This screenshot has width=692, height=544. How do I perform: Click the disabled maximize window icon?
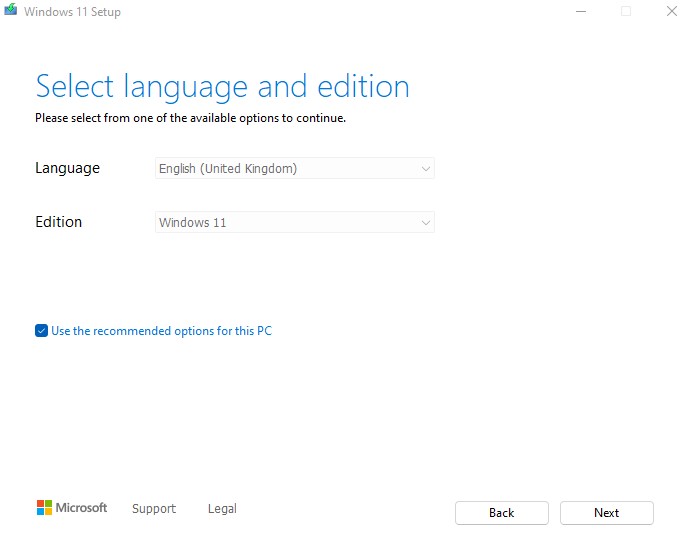(x=626, y=11)
